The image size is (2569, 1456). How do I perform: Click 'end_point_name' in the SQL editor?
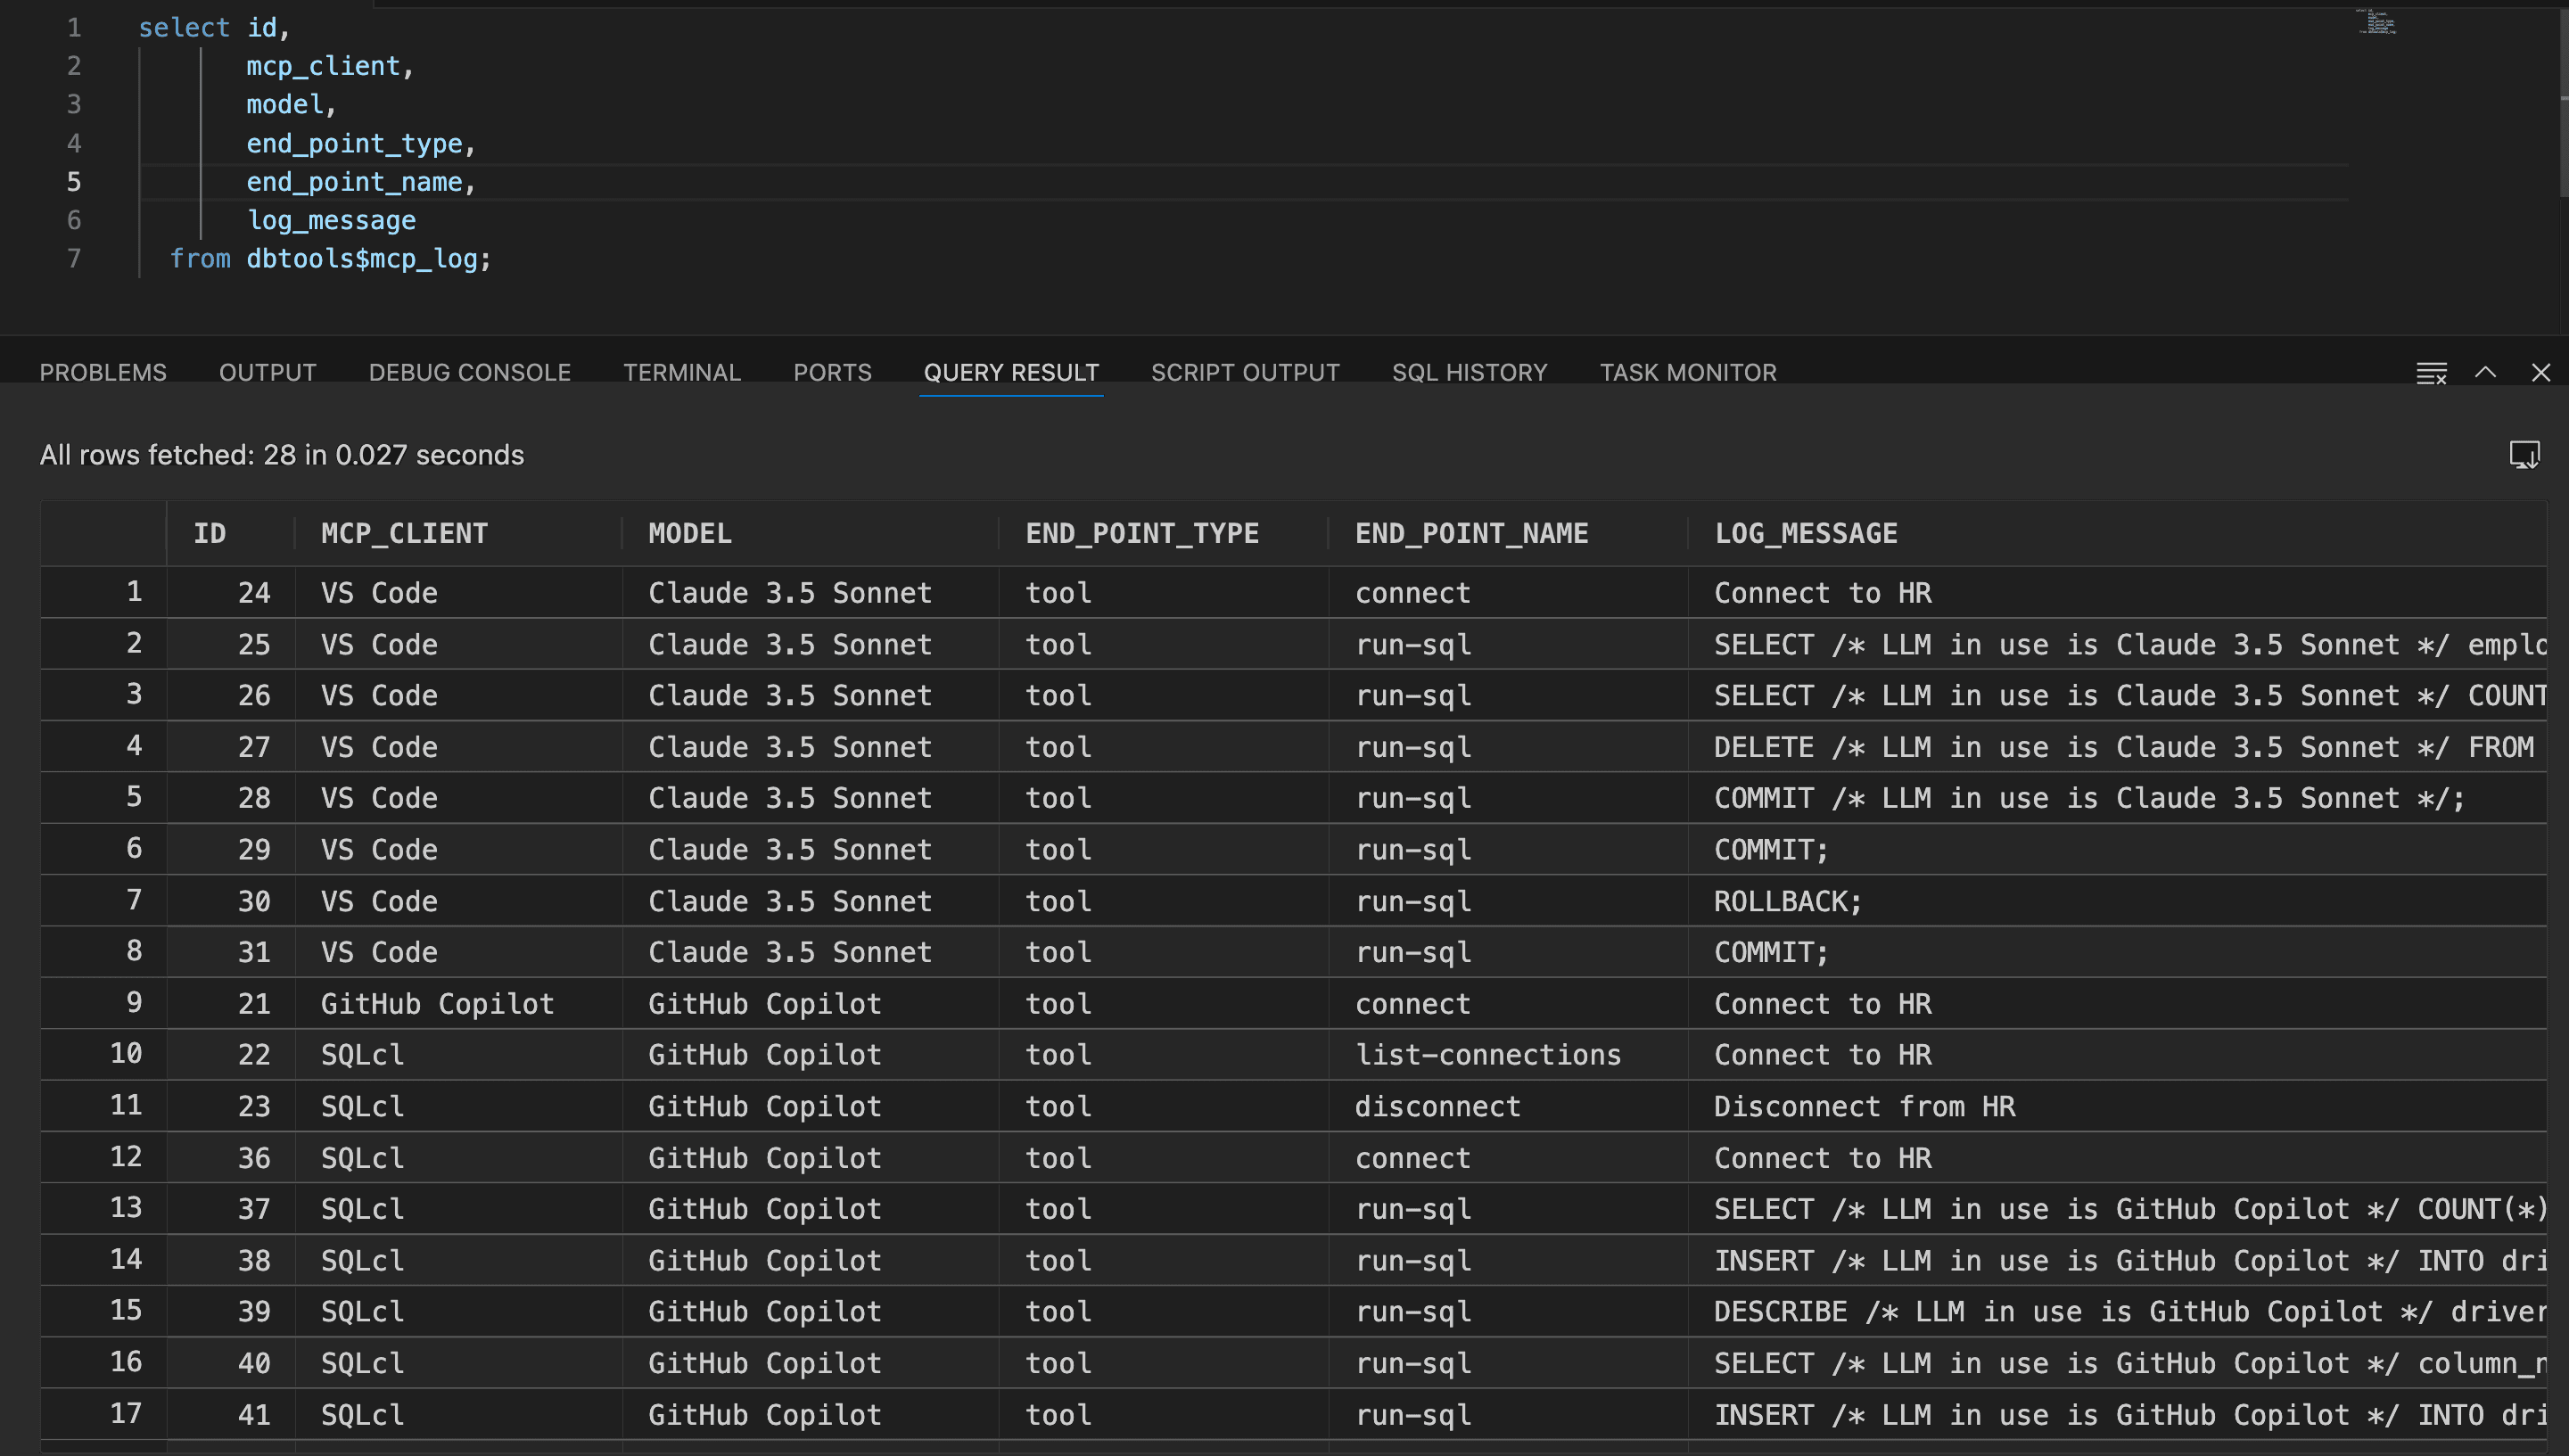pyautogui.click(x=354, y=182)
